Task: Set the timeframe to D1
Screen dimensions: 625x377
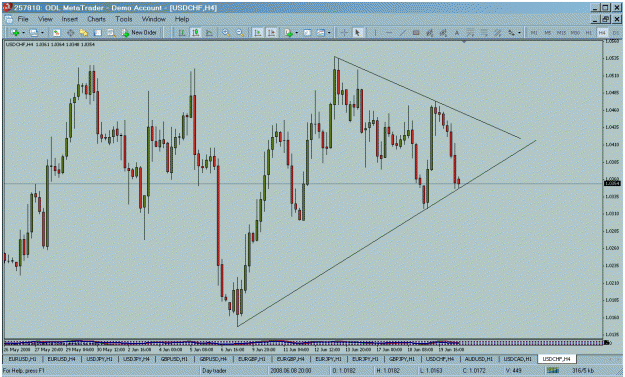Action: pyautogui.click(x=615, y=33)
